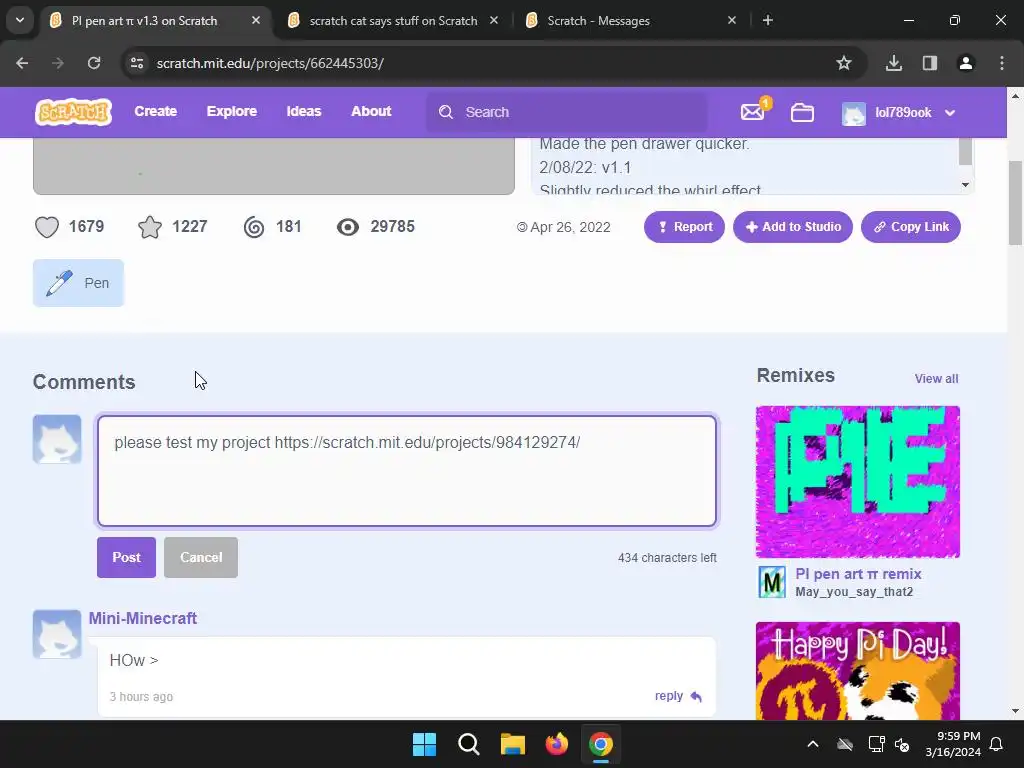Show hidden system tray icons
This screenshot has width=1024, height=768.
(x=813, y=744)
